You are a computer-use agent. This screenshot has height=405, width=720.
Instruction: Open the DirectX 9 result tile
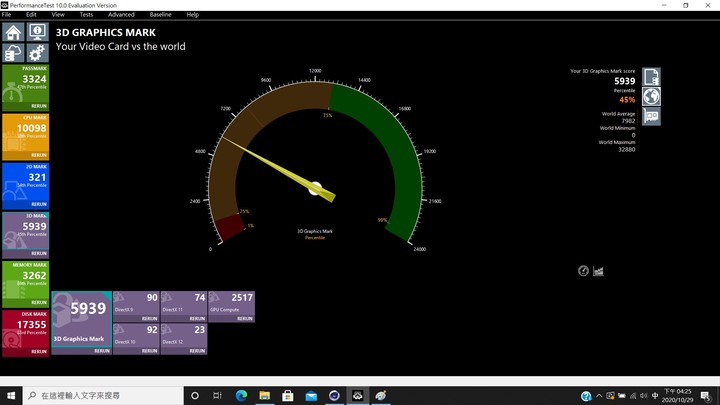136,306
